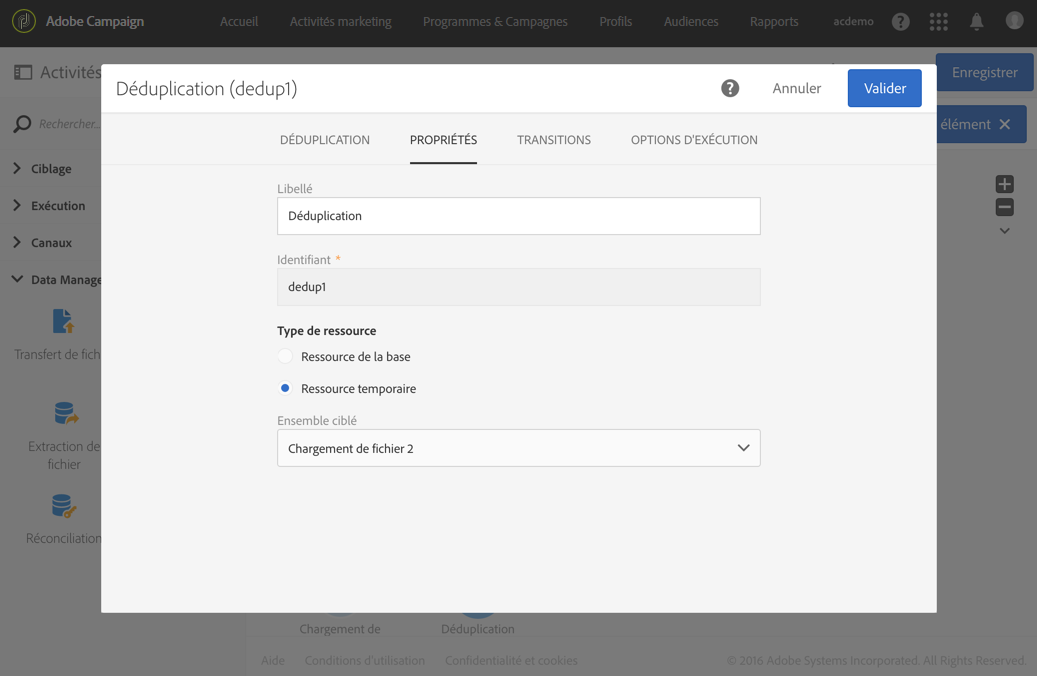Click the Annuler button

pyautogui.click(x=796, y=89)
